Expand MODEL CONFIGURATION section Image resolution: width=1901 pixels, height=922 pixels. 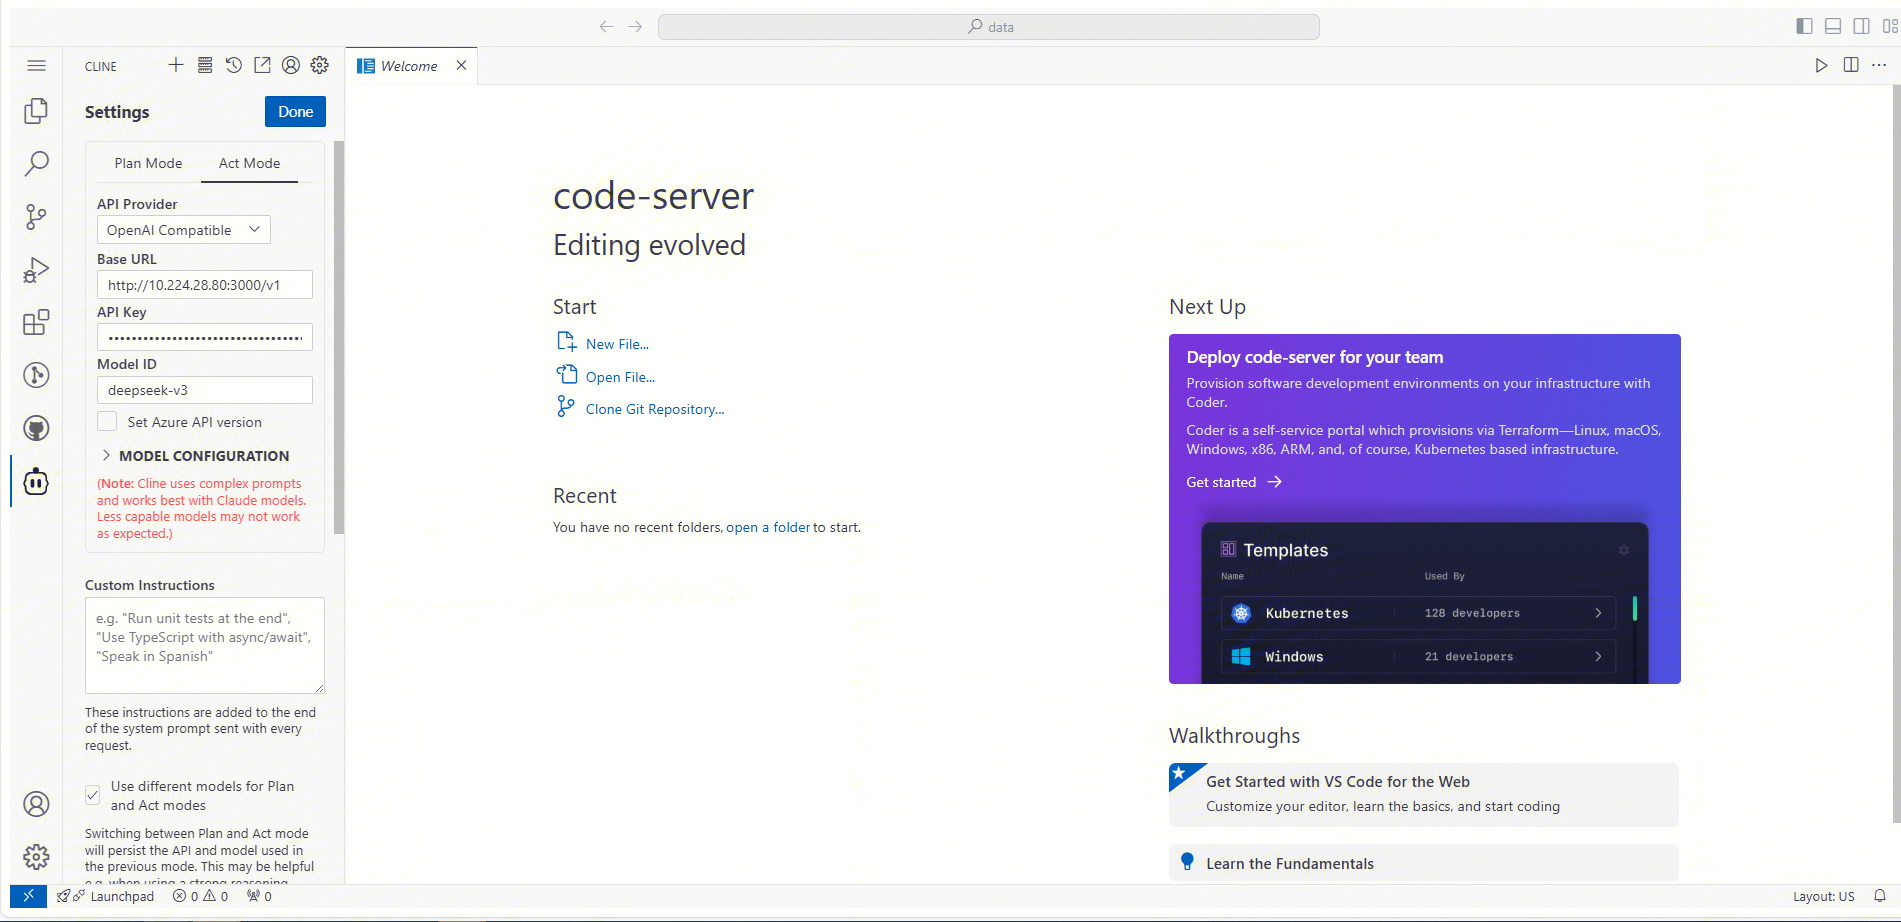194,456
